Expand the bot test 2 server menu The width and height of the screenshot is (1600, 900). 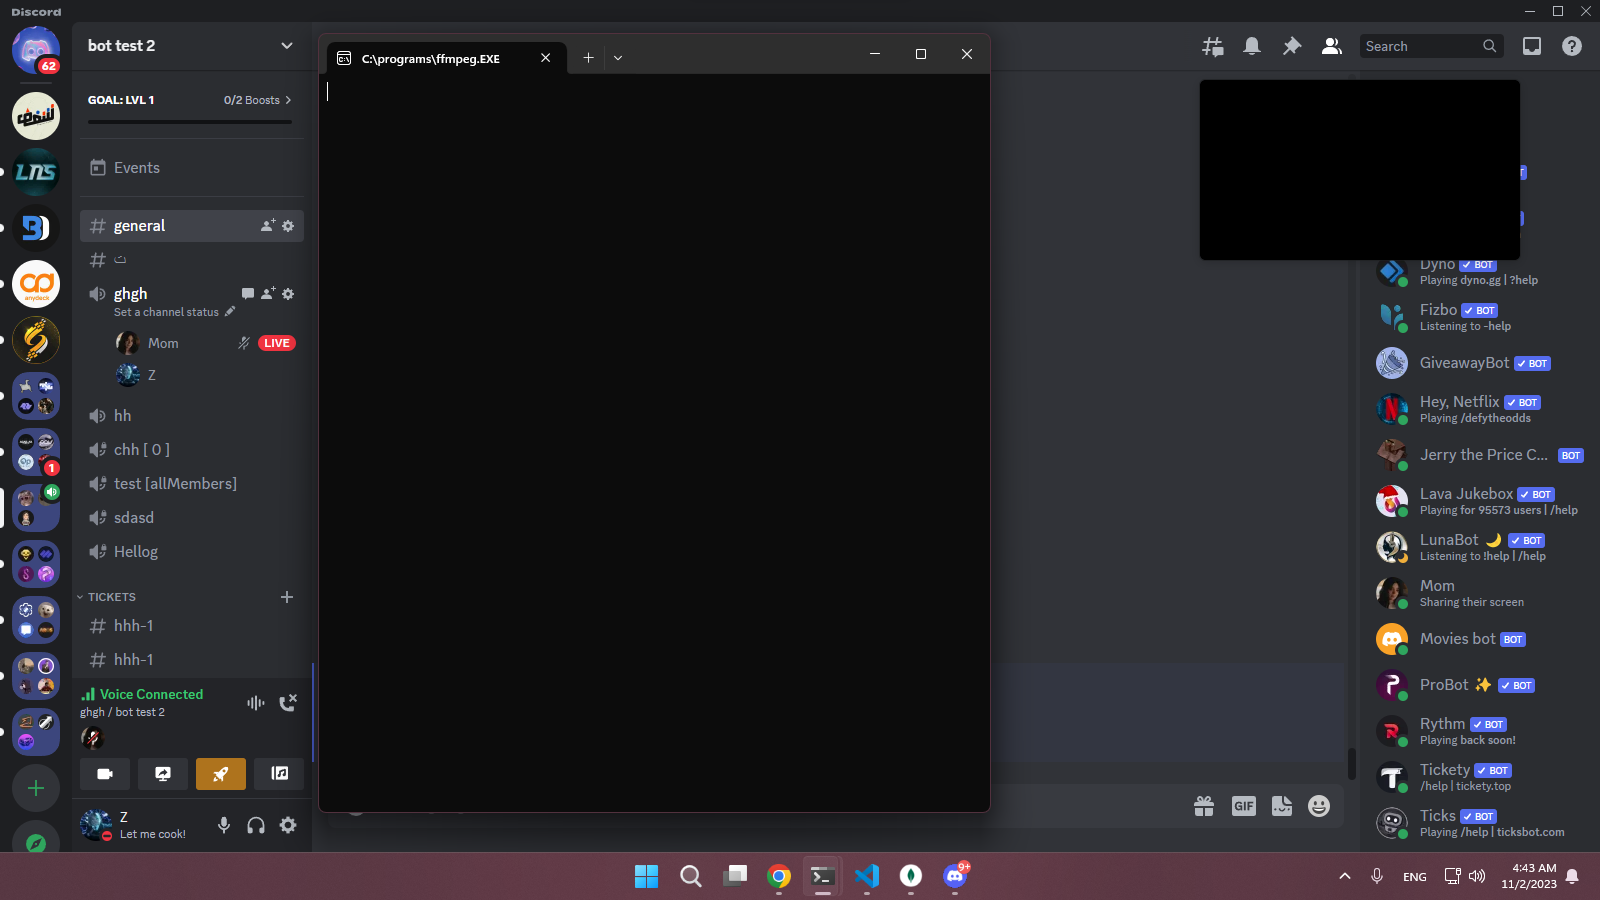(x=287, y=46)
